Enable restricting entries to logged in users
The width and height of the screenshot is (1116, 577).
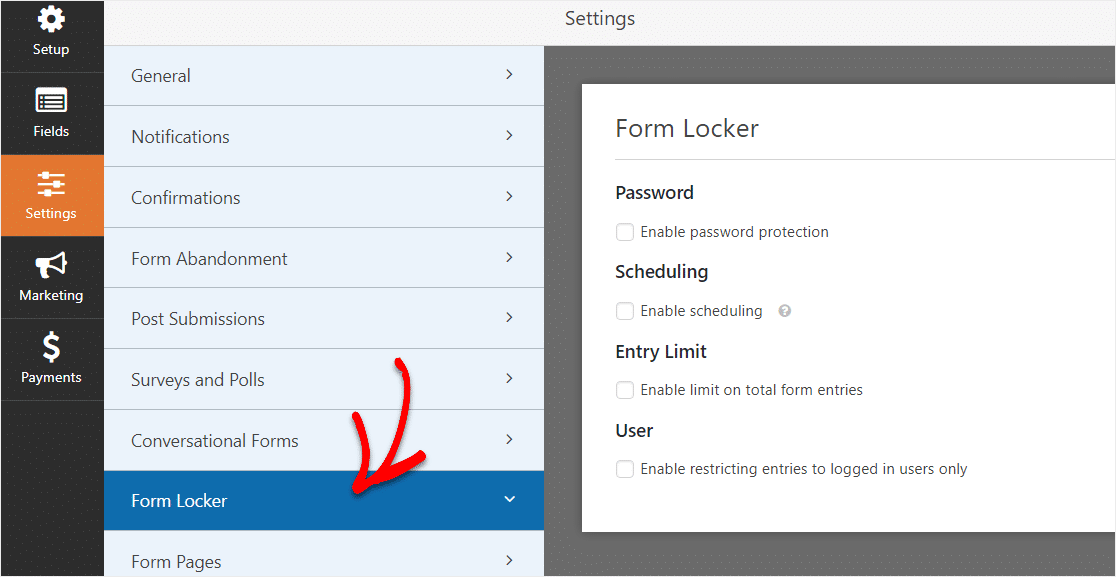pyautogui.click(x=625, y=469)
